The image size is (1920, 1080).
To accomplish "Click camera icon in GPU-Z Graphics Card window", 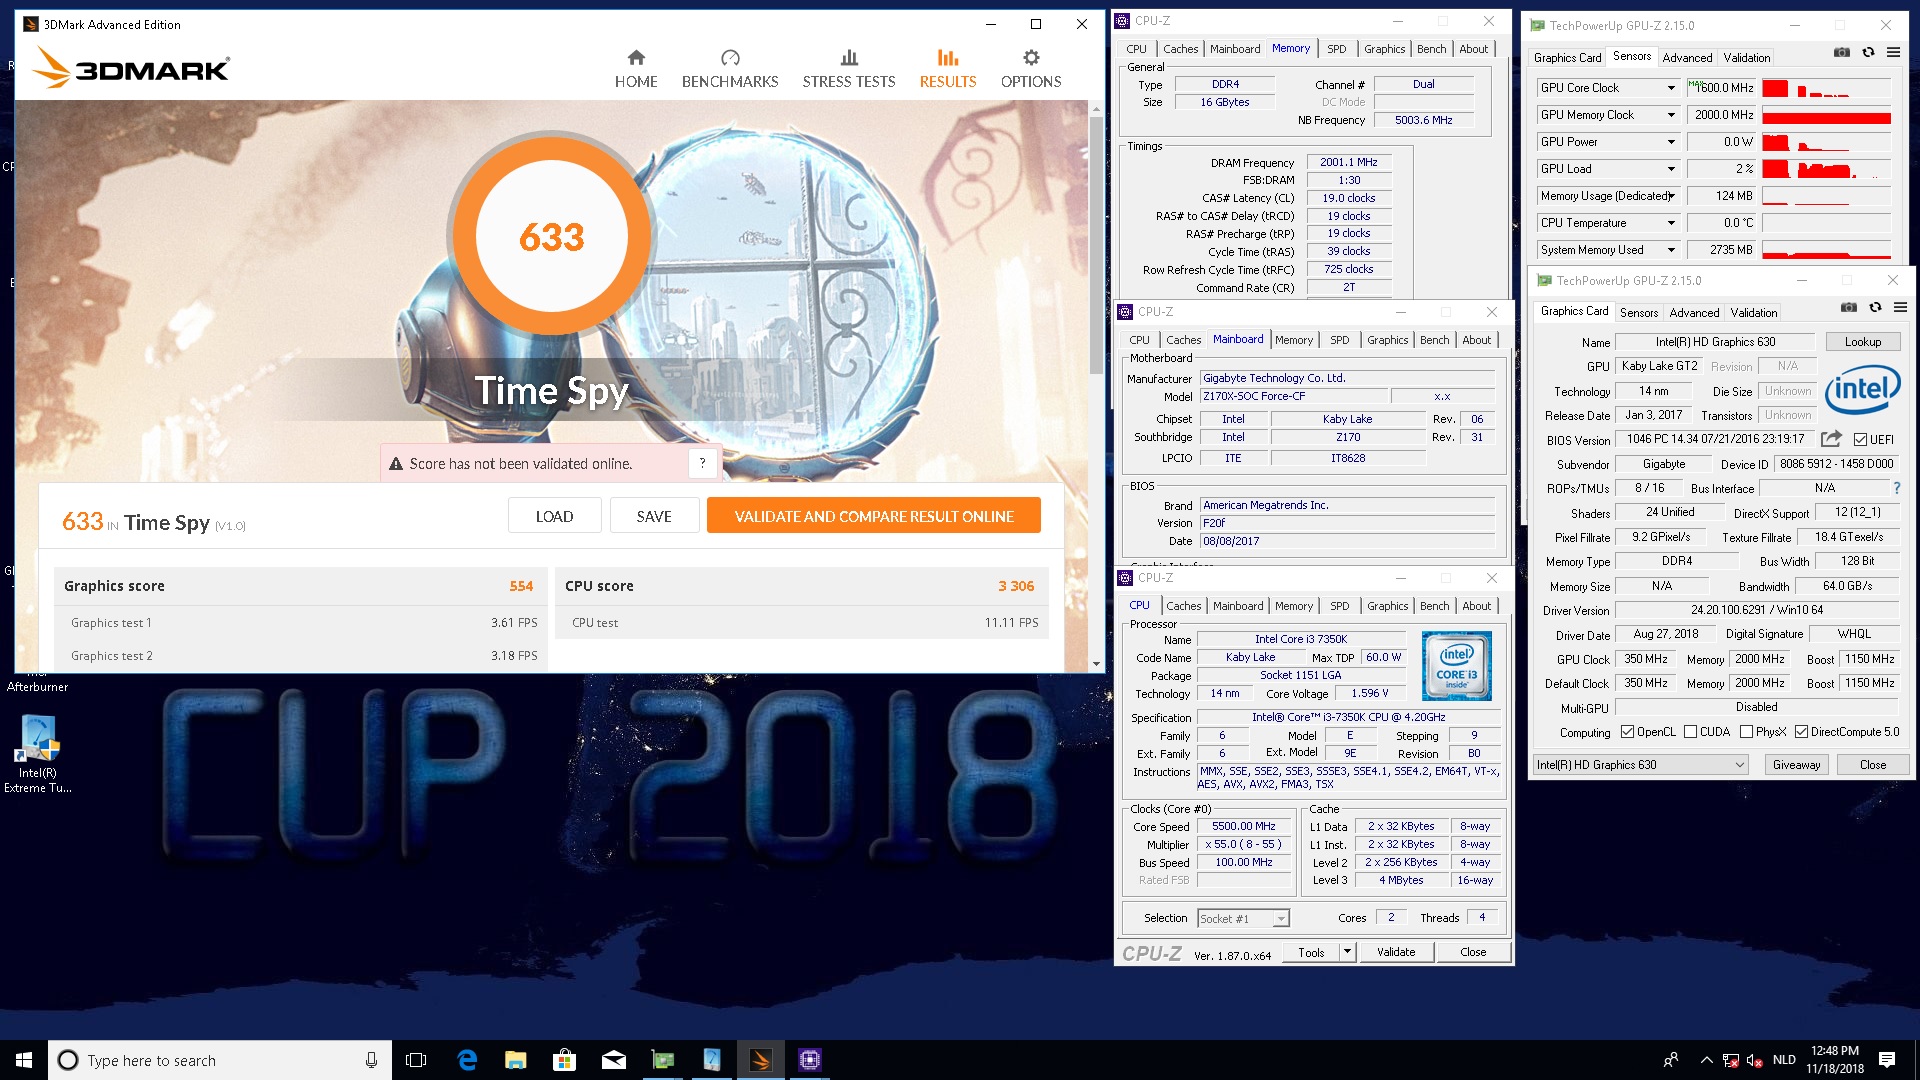I will (x=1848, y=307).
